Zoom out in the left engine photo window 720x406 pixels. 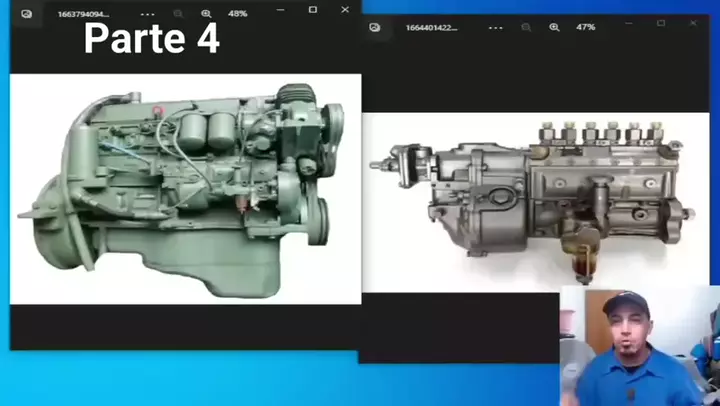(x=178, y=14)
